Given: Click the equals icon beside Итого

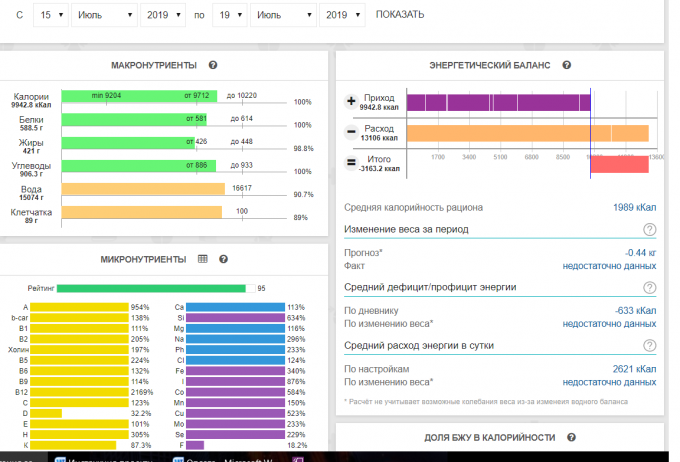Looking at the screenshot, I should click(x=351, y=162).
